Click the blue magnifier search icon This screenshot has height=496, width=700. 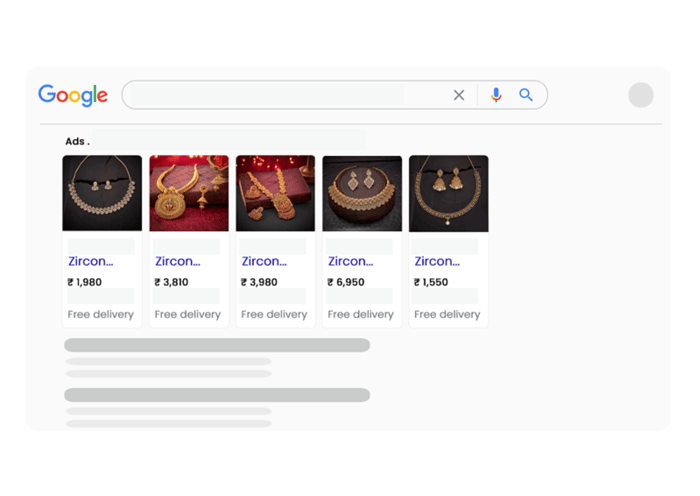click(526, 95)
